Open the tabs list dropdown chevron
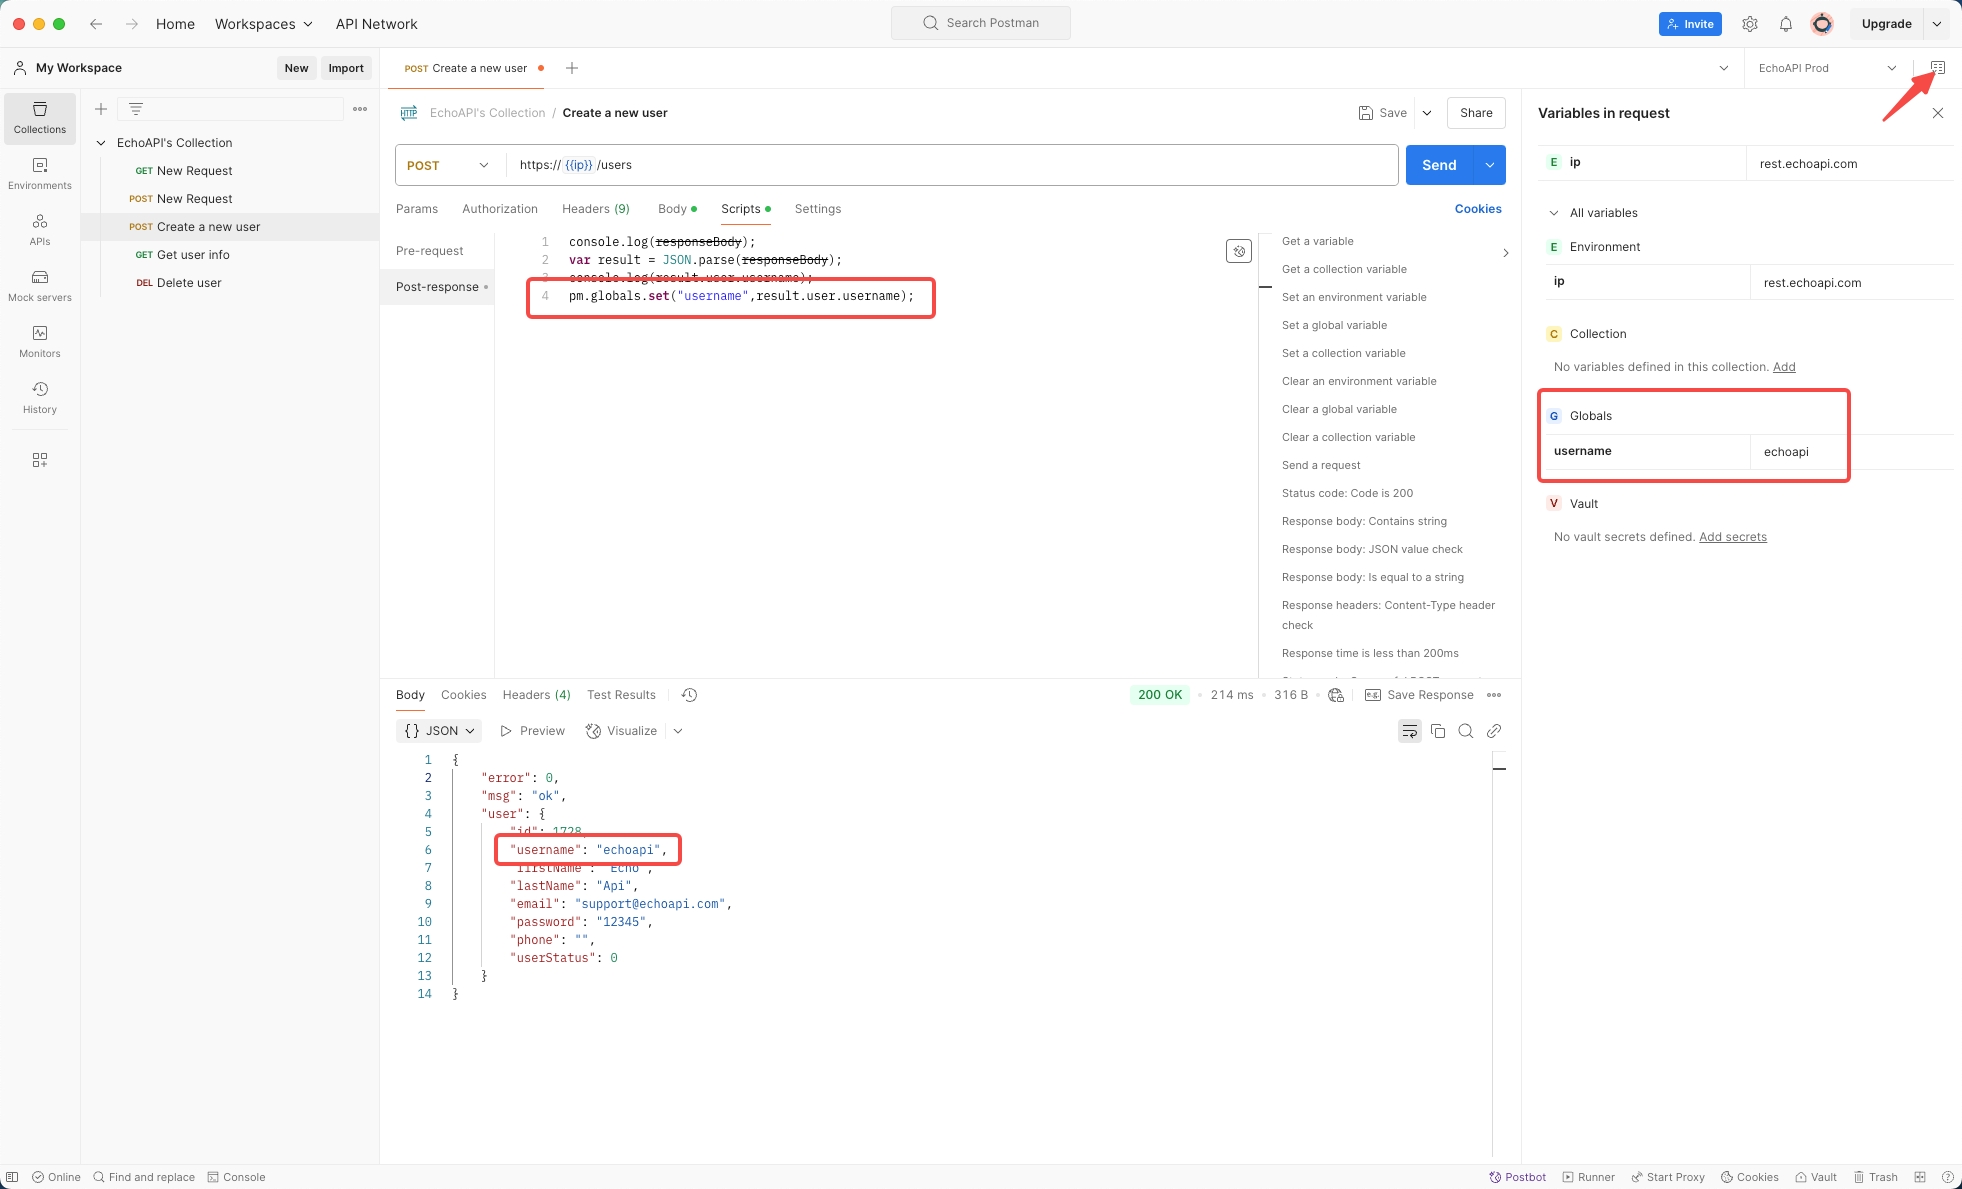The height and width of the screenshot is (1189, 1962). pyautogui.click(x=1724, y=68)
